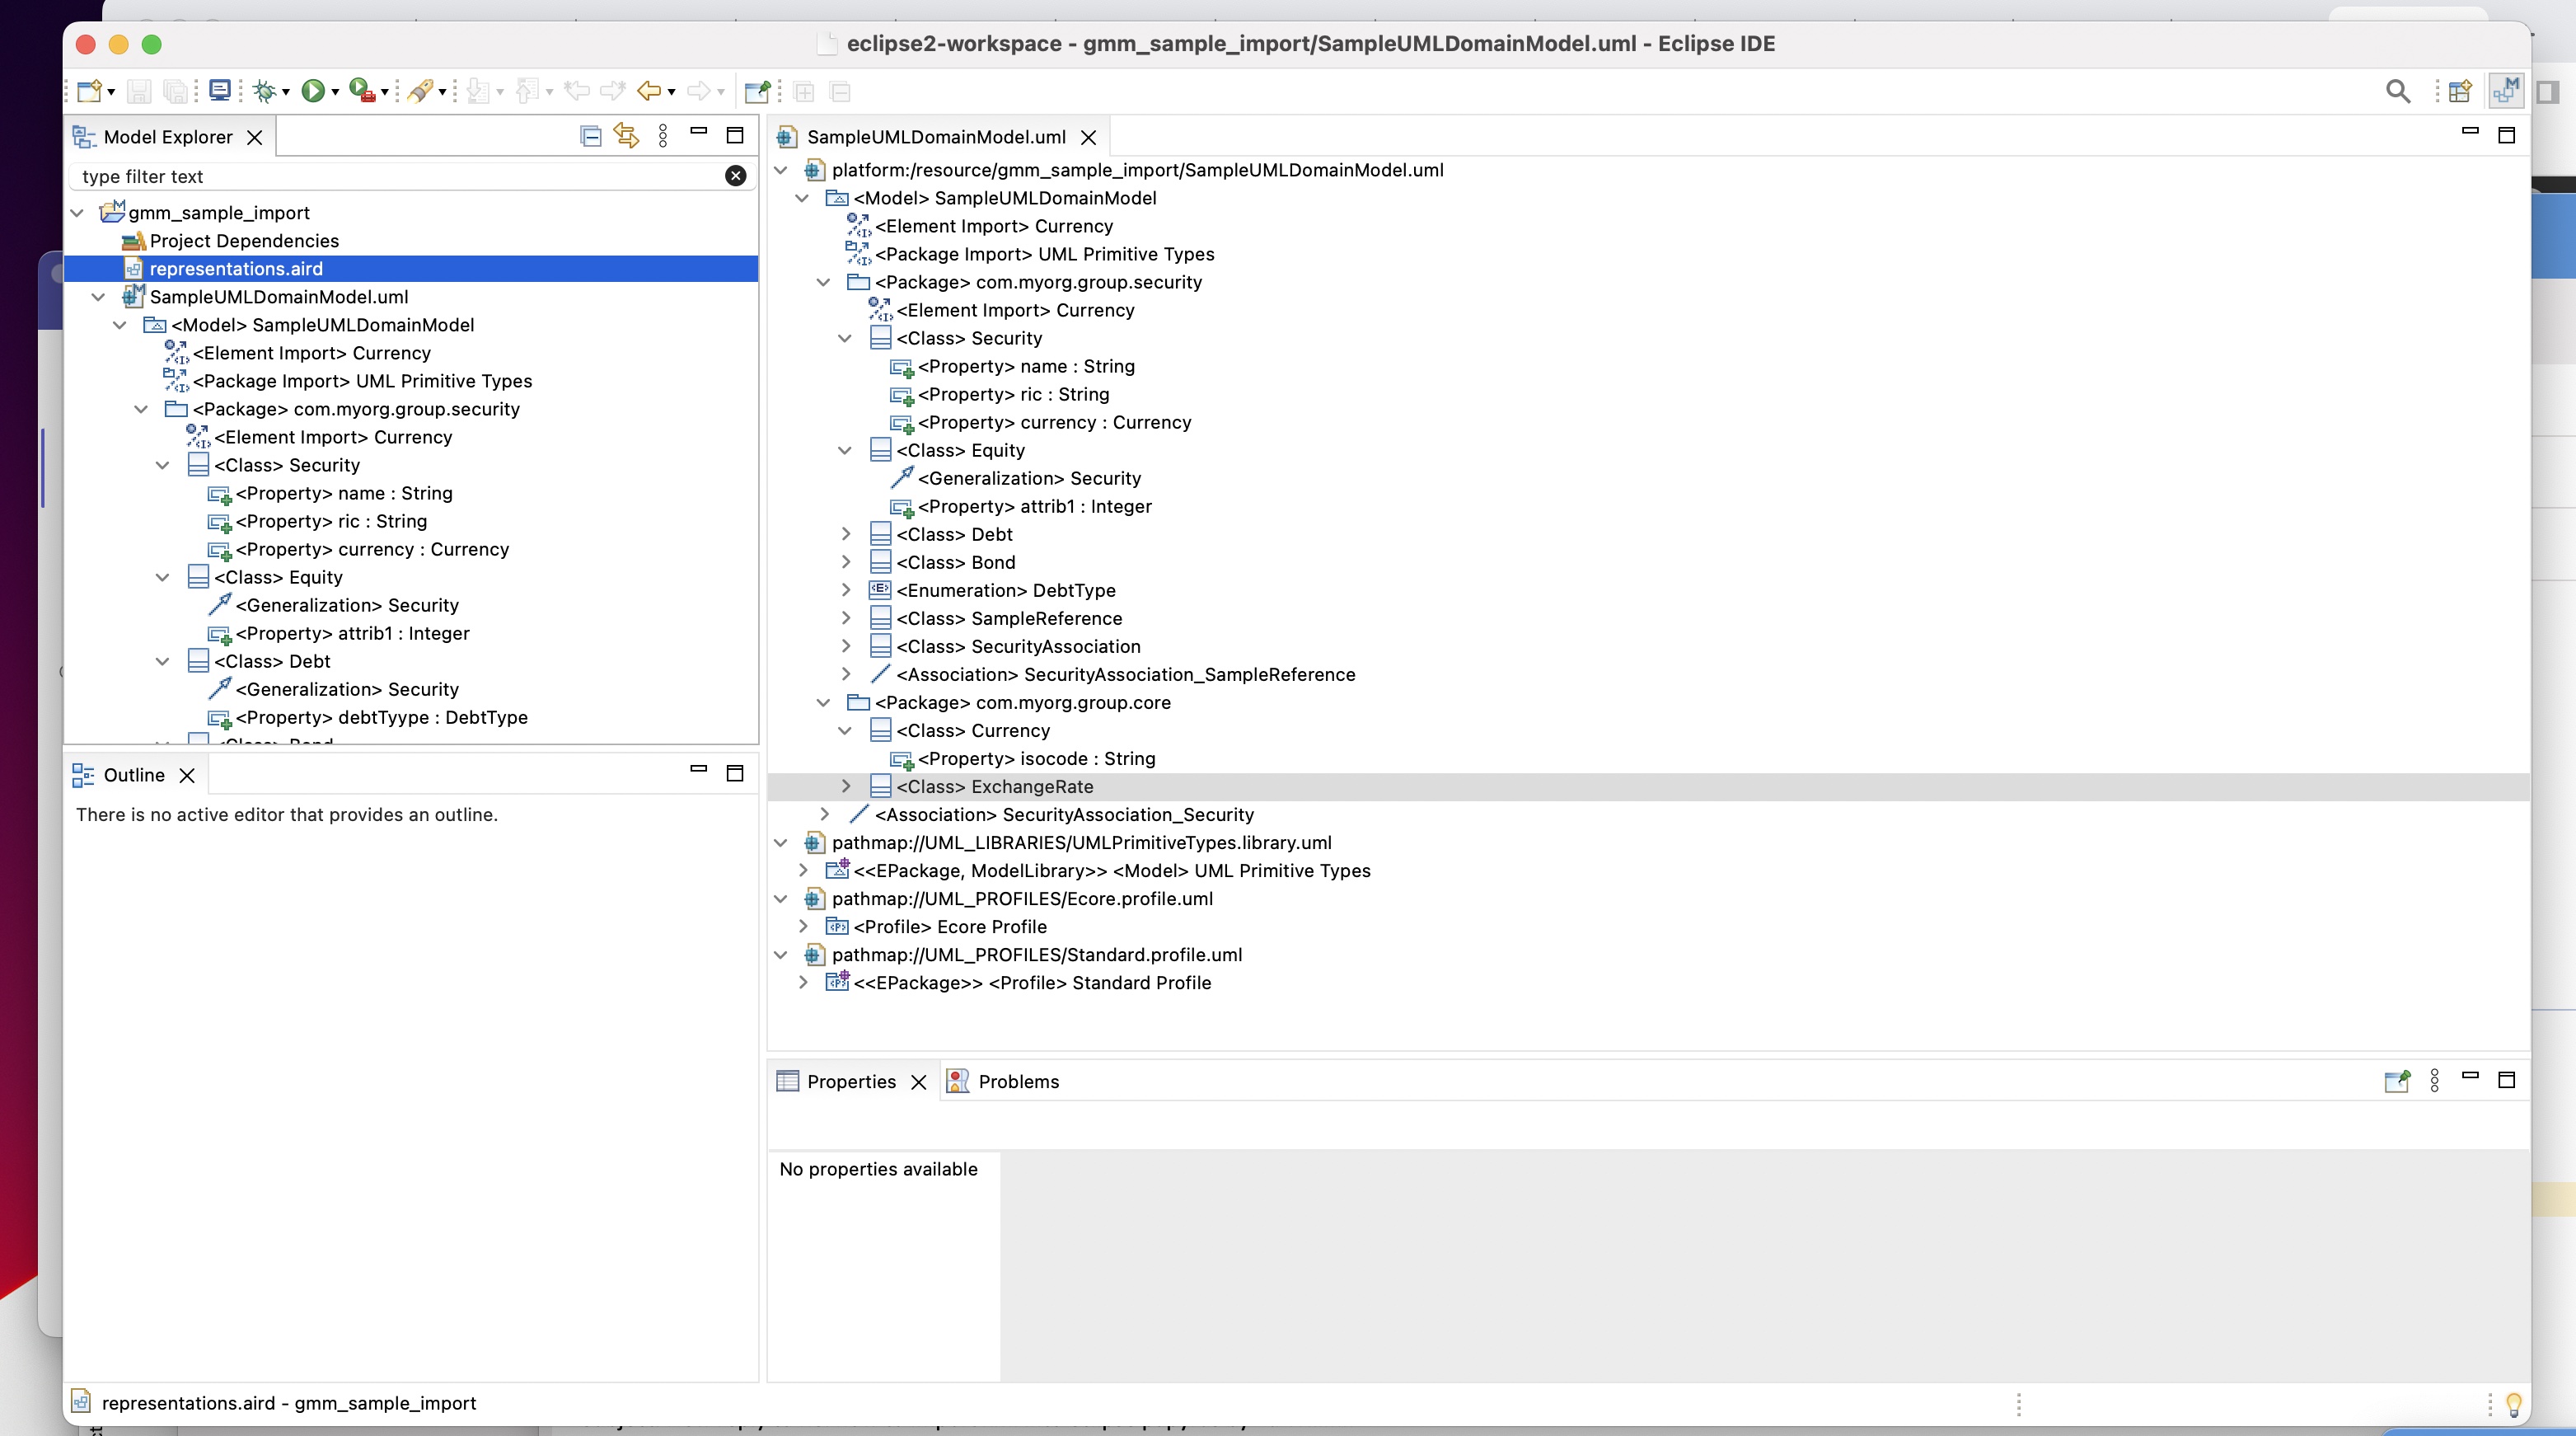Collapse Package com.myorg.group.core in editor
This screenshot has width=2576, height=1436.
(x=823, y=702)
